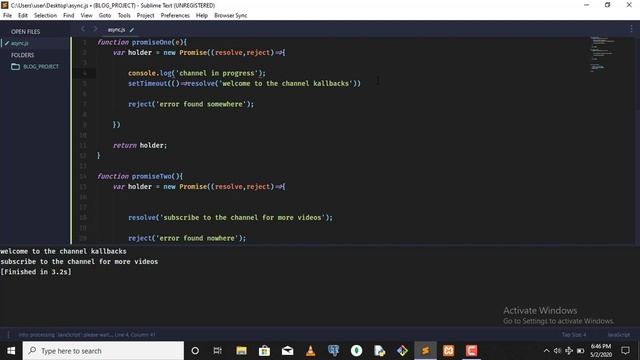Click the JavaScript syntax selector in the status bar

pyautogui.click(x=618, y=335)
